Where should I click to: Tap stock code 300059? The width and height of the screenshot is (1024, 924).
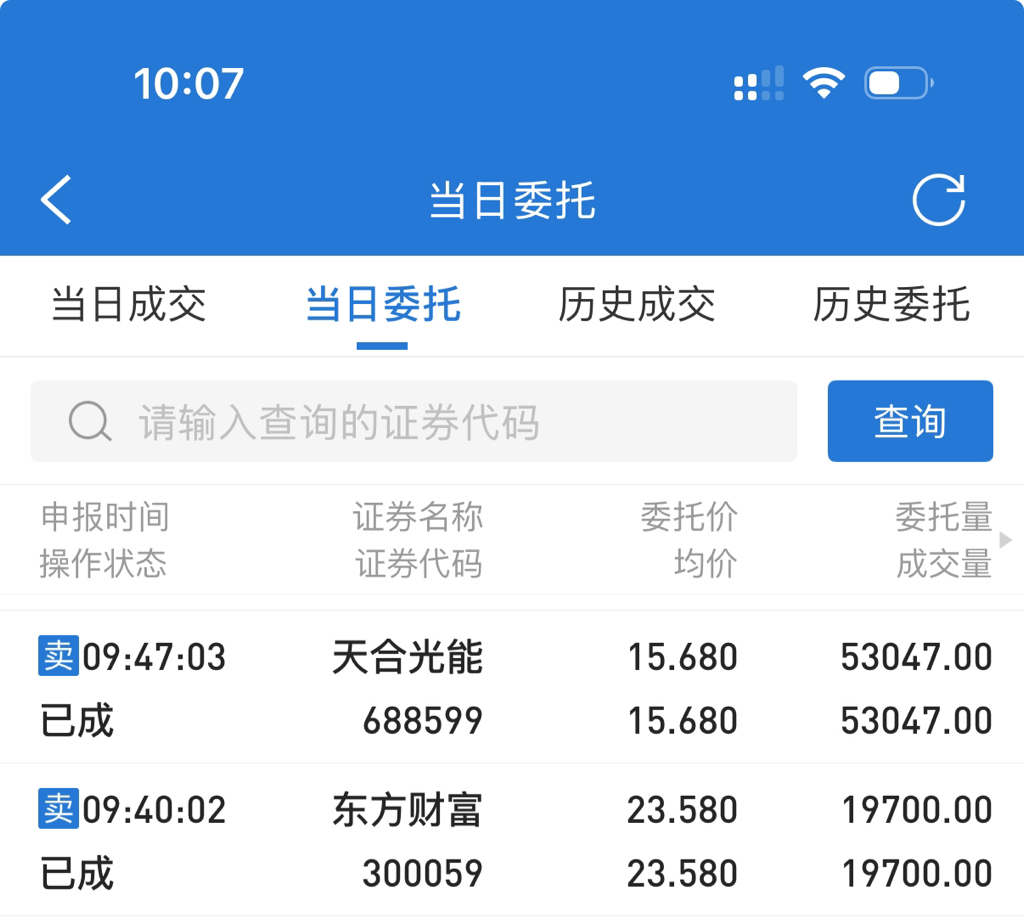click(x=423, y=874)
